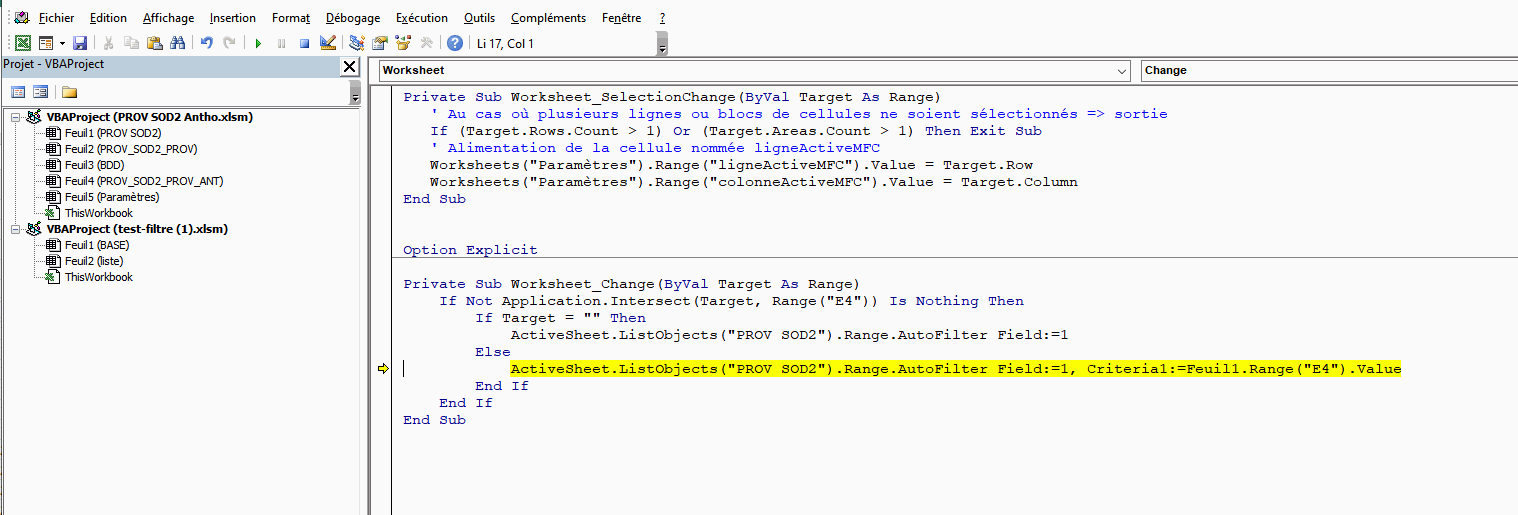Image resolution: width=1518 pixels, height=515 pixels.
Task: Open the Débogage menu
Action: click(x=352, y=18)
